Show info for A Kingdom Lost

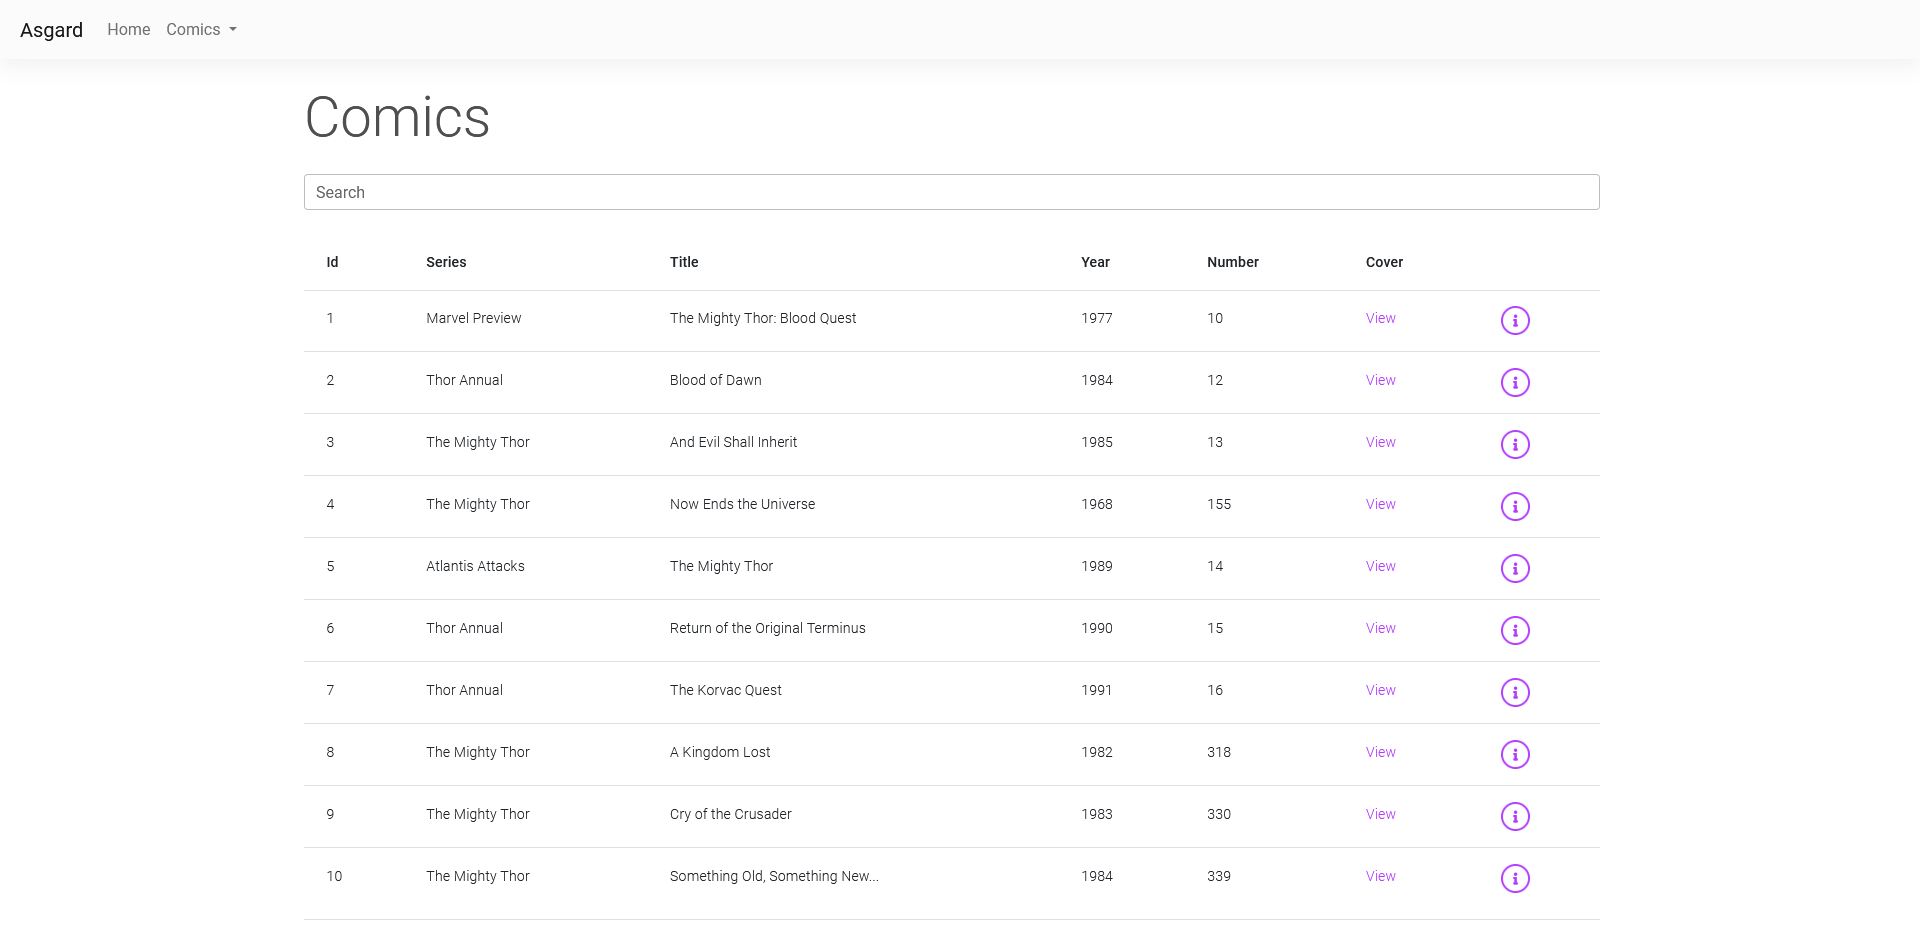[1515, 754]
